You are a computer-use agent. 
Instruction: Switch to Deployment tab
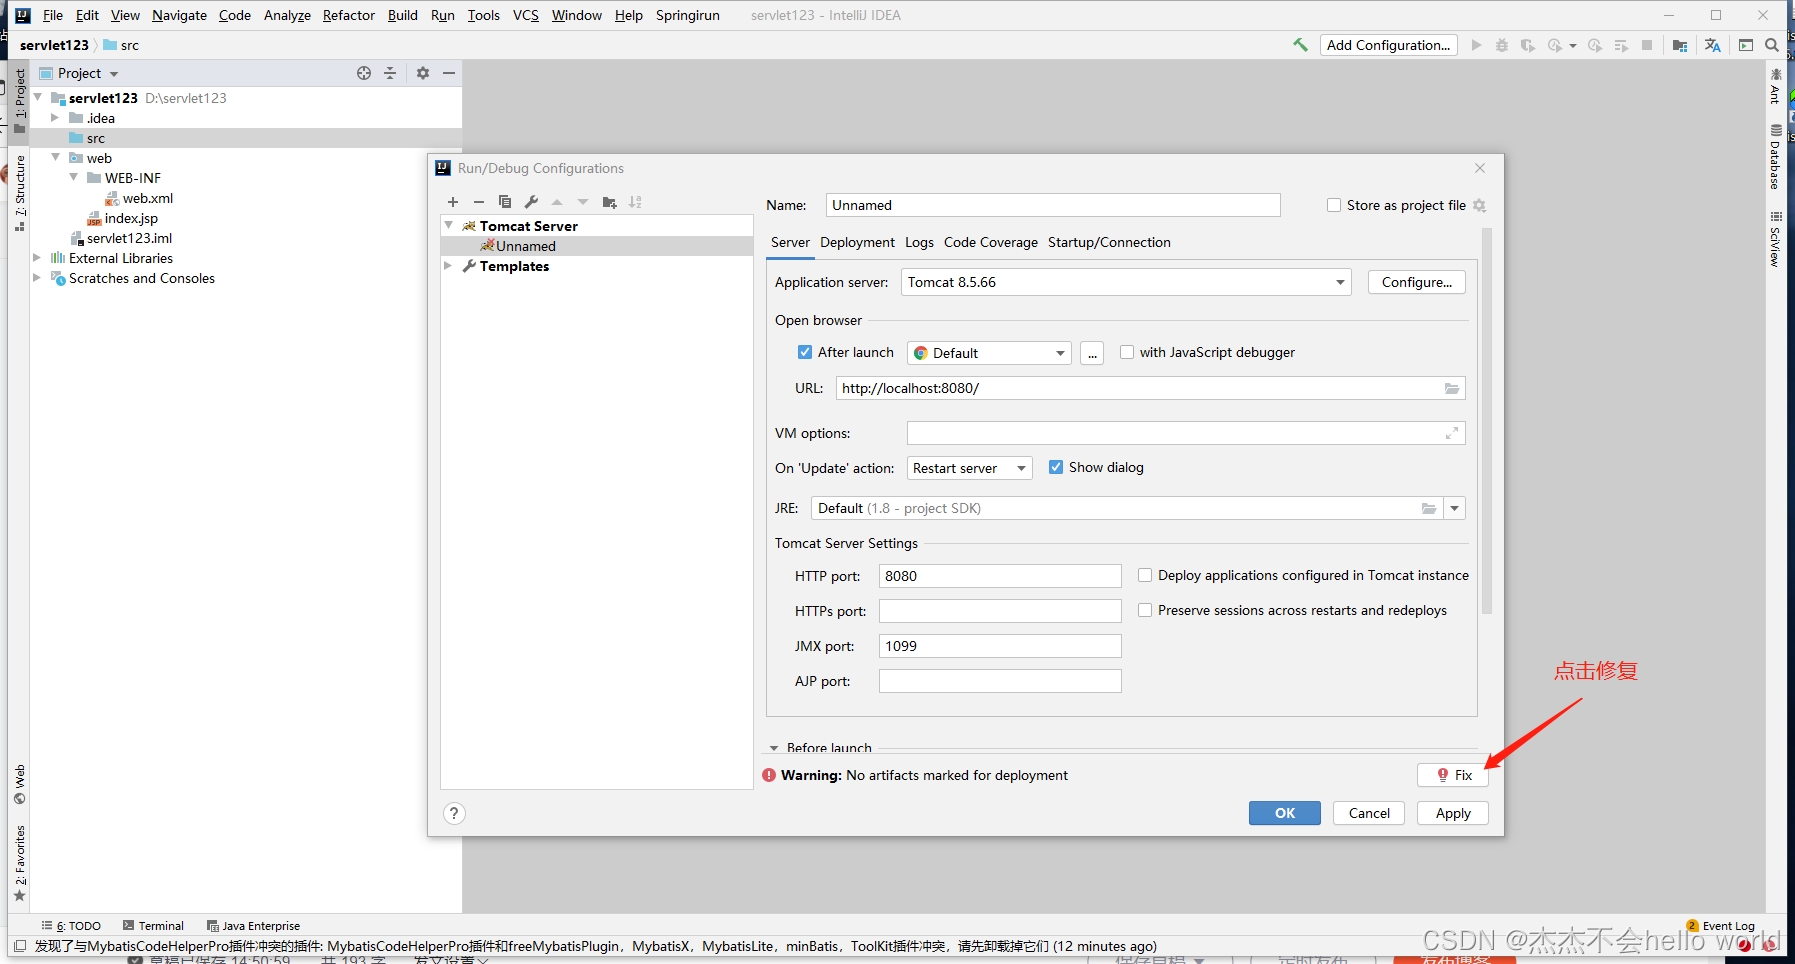click(857, 242)
